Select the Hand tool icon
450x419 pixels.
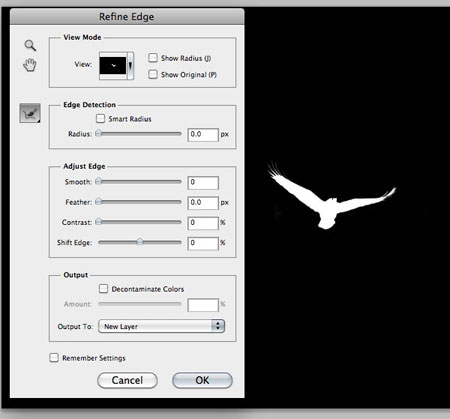coord(30,65)
